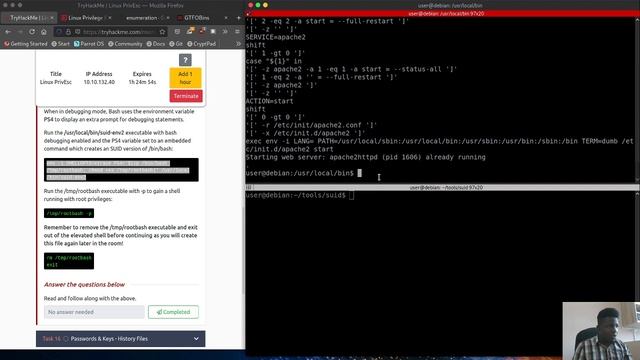Open a new Firefox tab
Screen dimensions: 640x360
(238, 18)
